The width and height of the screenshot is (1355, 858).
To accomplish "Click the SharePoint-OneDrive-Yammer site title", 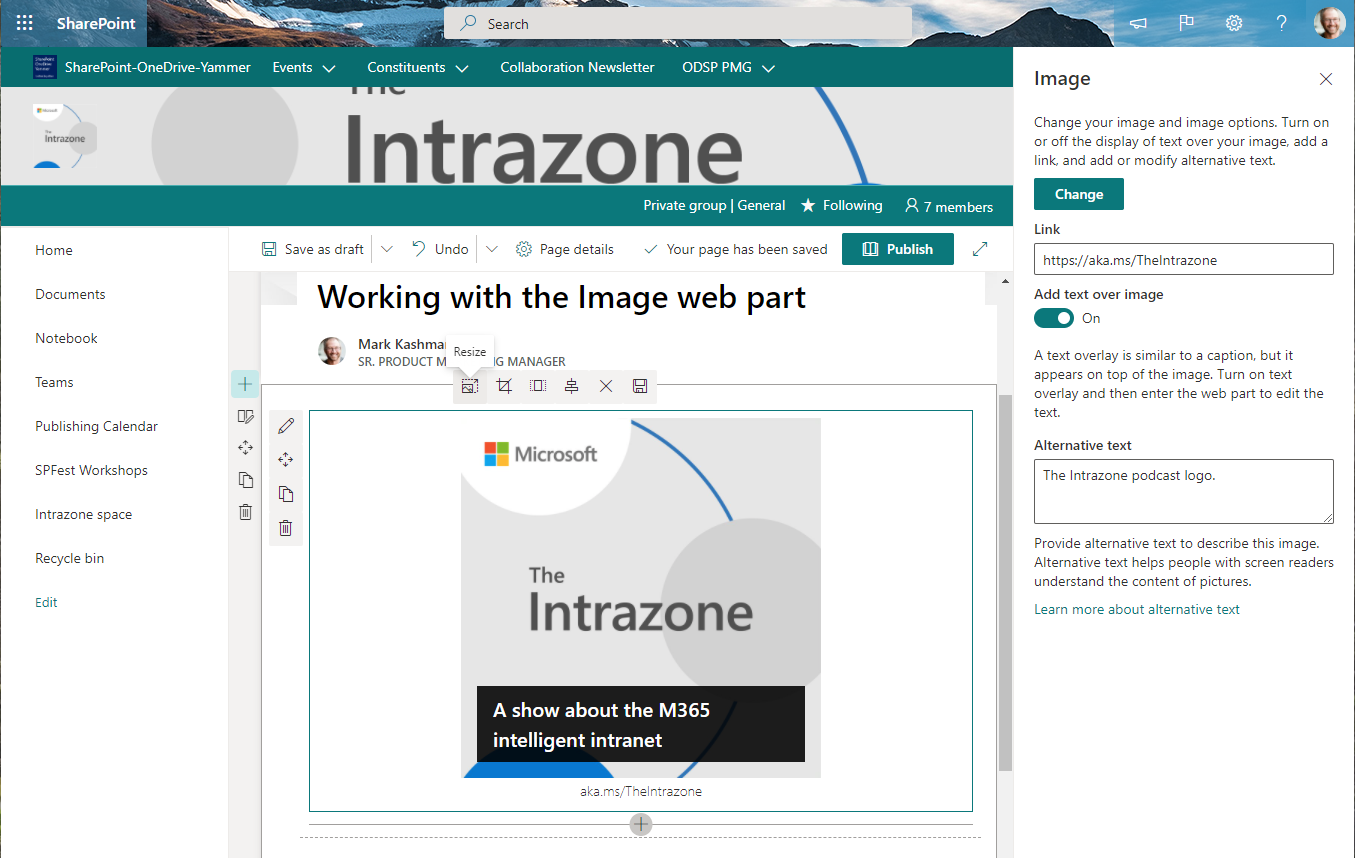I will tap(158, 68).
